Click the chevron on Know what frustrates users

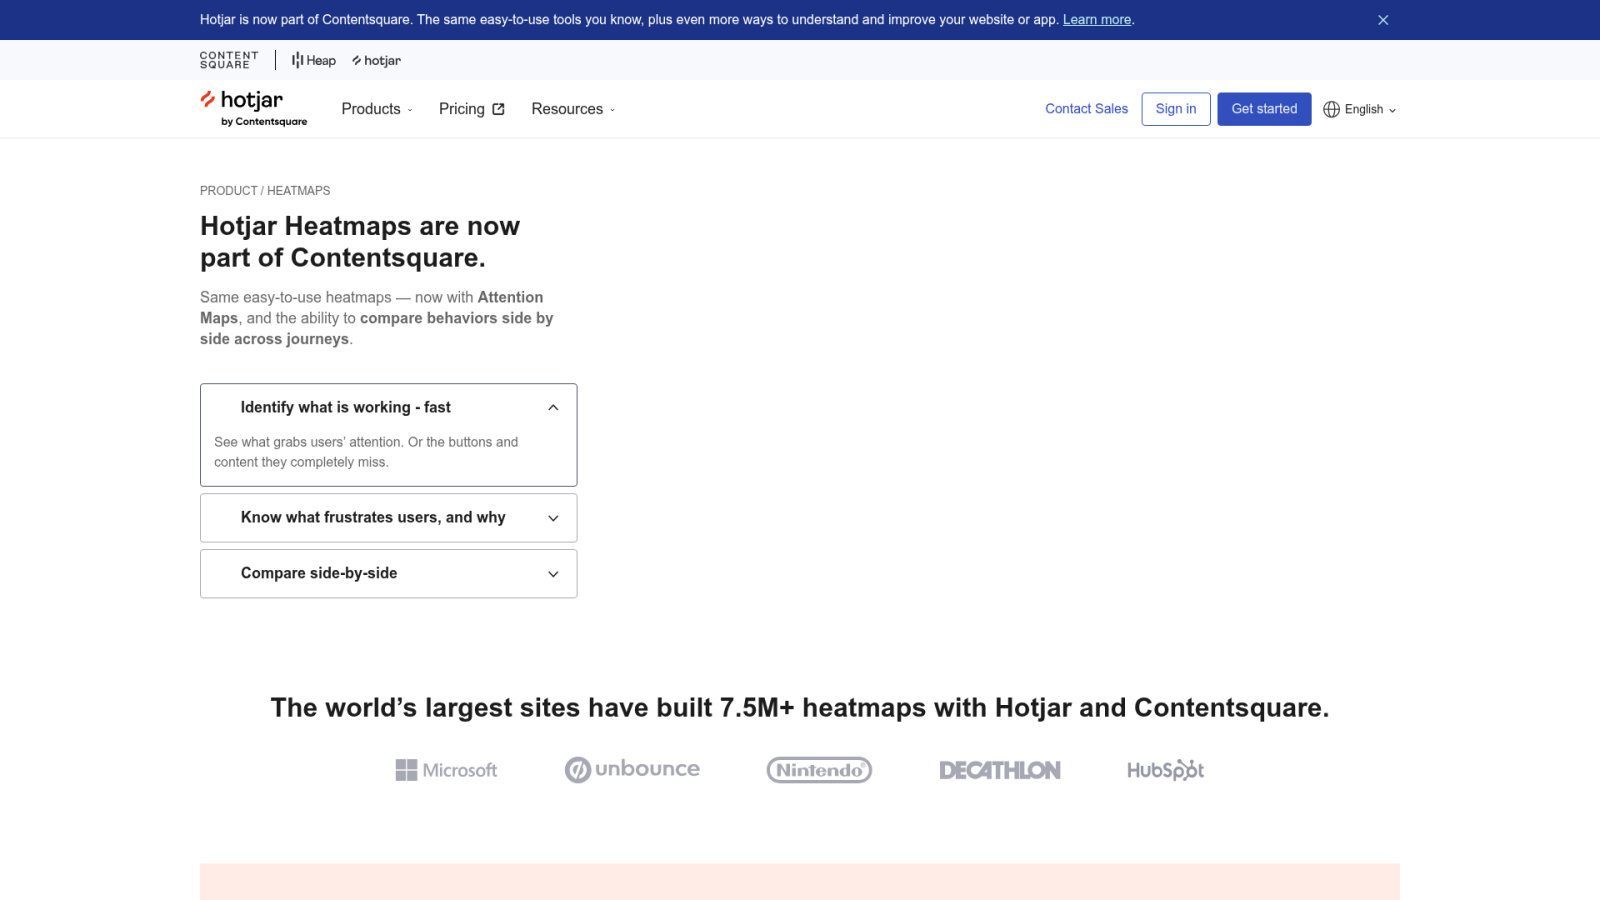tap(553, 518)
